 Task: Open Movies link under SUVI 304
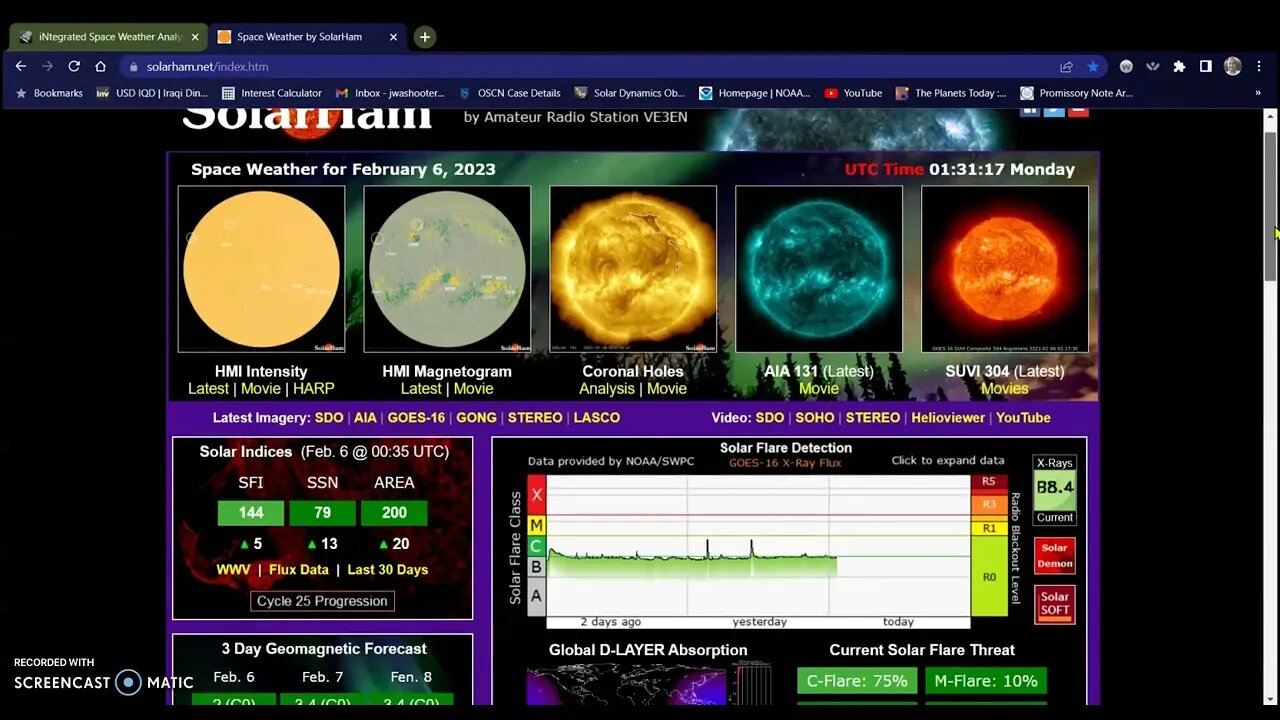pyautogui.click(x=1005, y=389)
